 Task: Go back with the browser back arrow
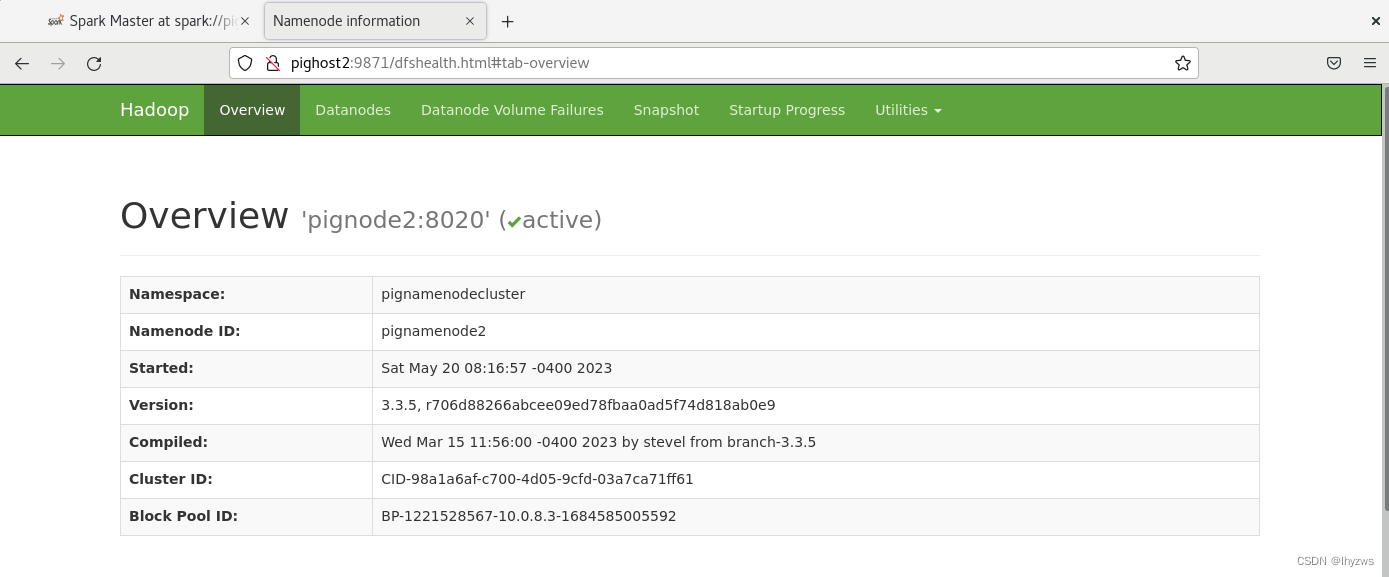(22, 63)
